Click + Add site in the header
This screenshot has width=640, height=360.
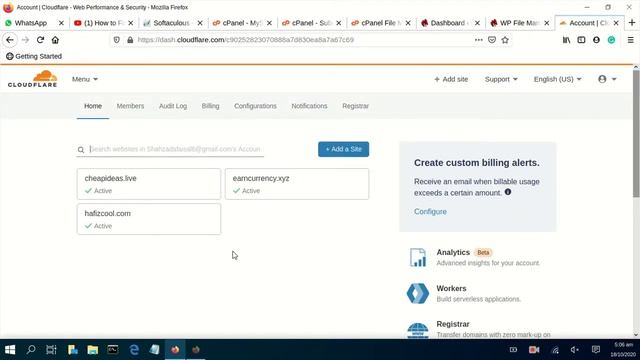click(x=451, y=79)
